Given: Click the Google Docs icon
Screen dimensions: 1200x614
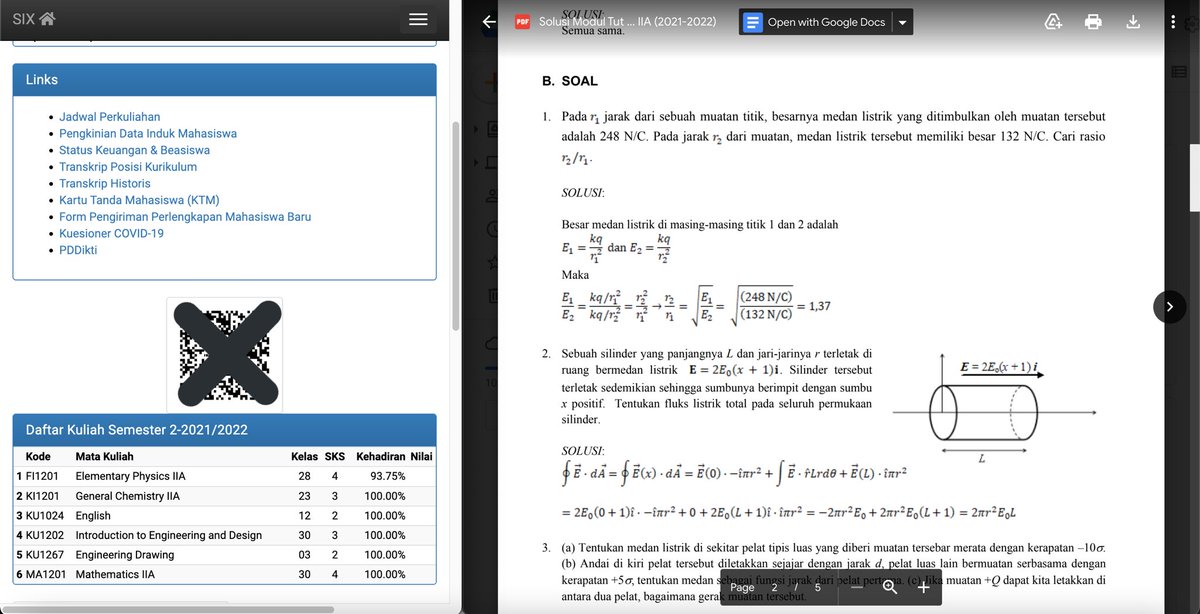Looking at the screenshot, I should coord(753,22).
